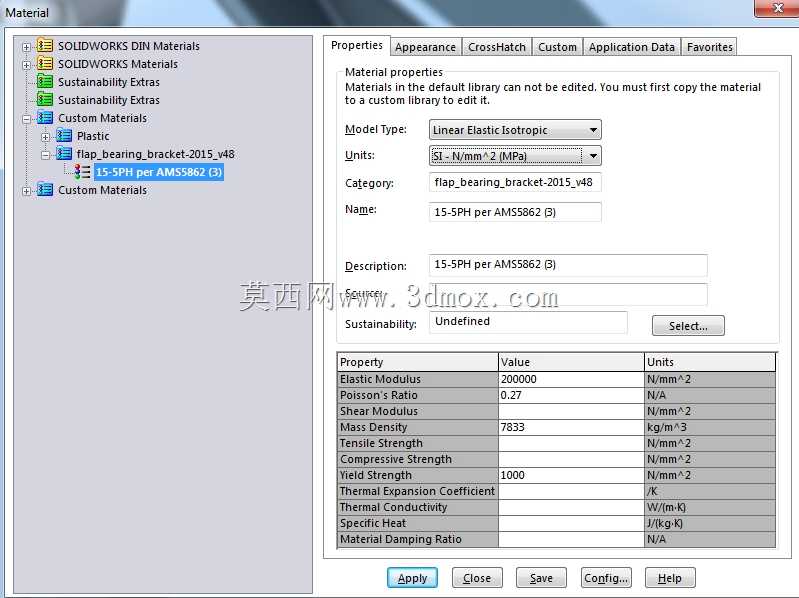Expand SOLIDWORKS DIN Materials node

click(x=26, y=47)
